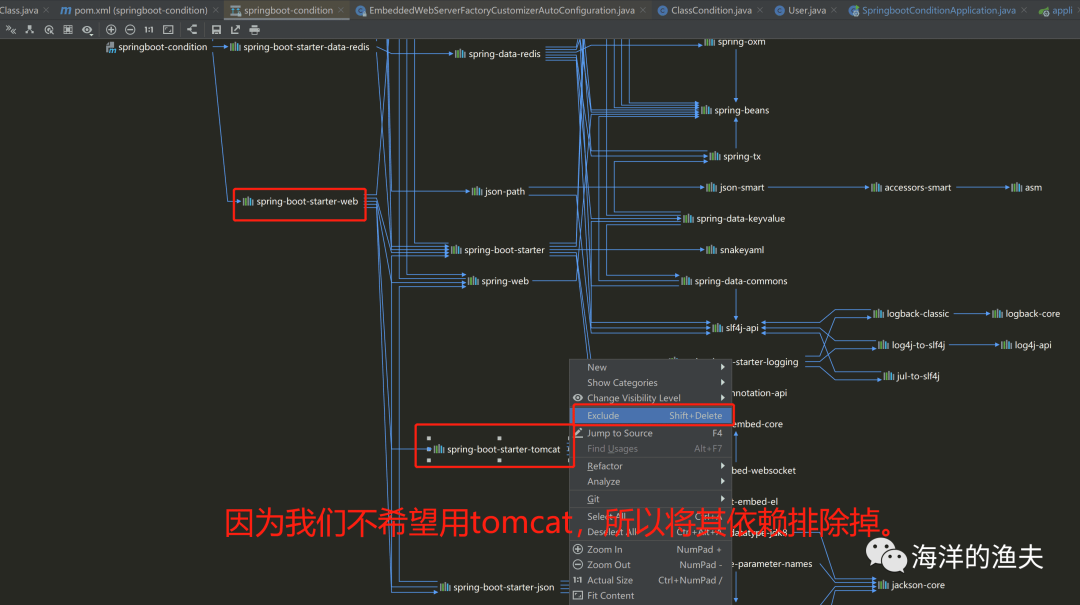Image resolution: width=1080 pixels, height=605 pixels.
Task: Expand the Change Visibility Level submenu
Action: [650, 398]
